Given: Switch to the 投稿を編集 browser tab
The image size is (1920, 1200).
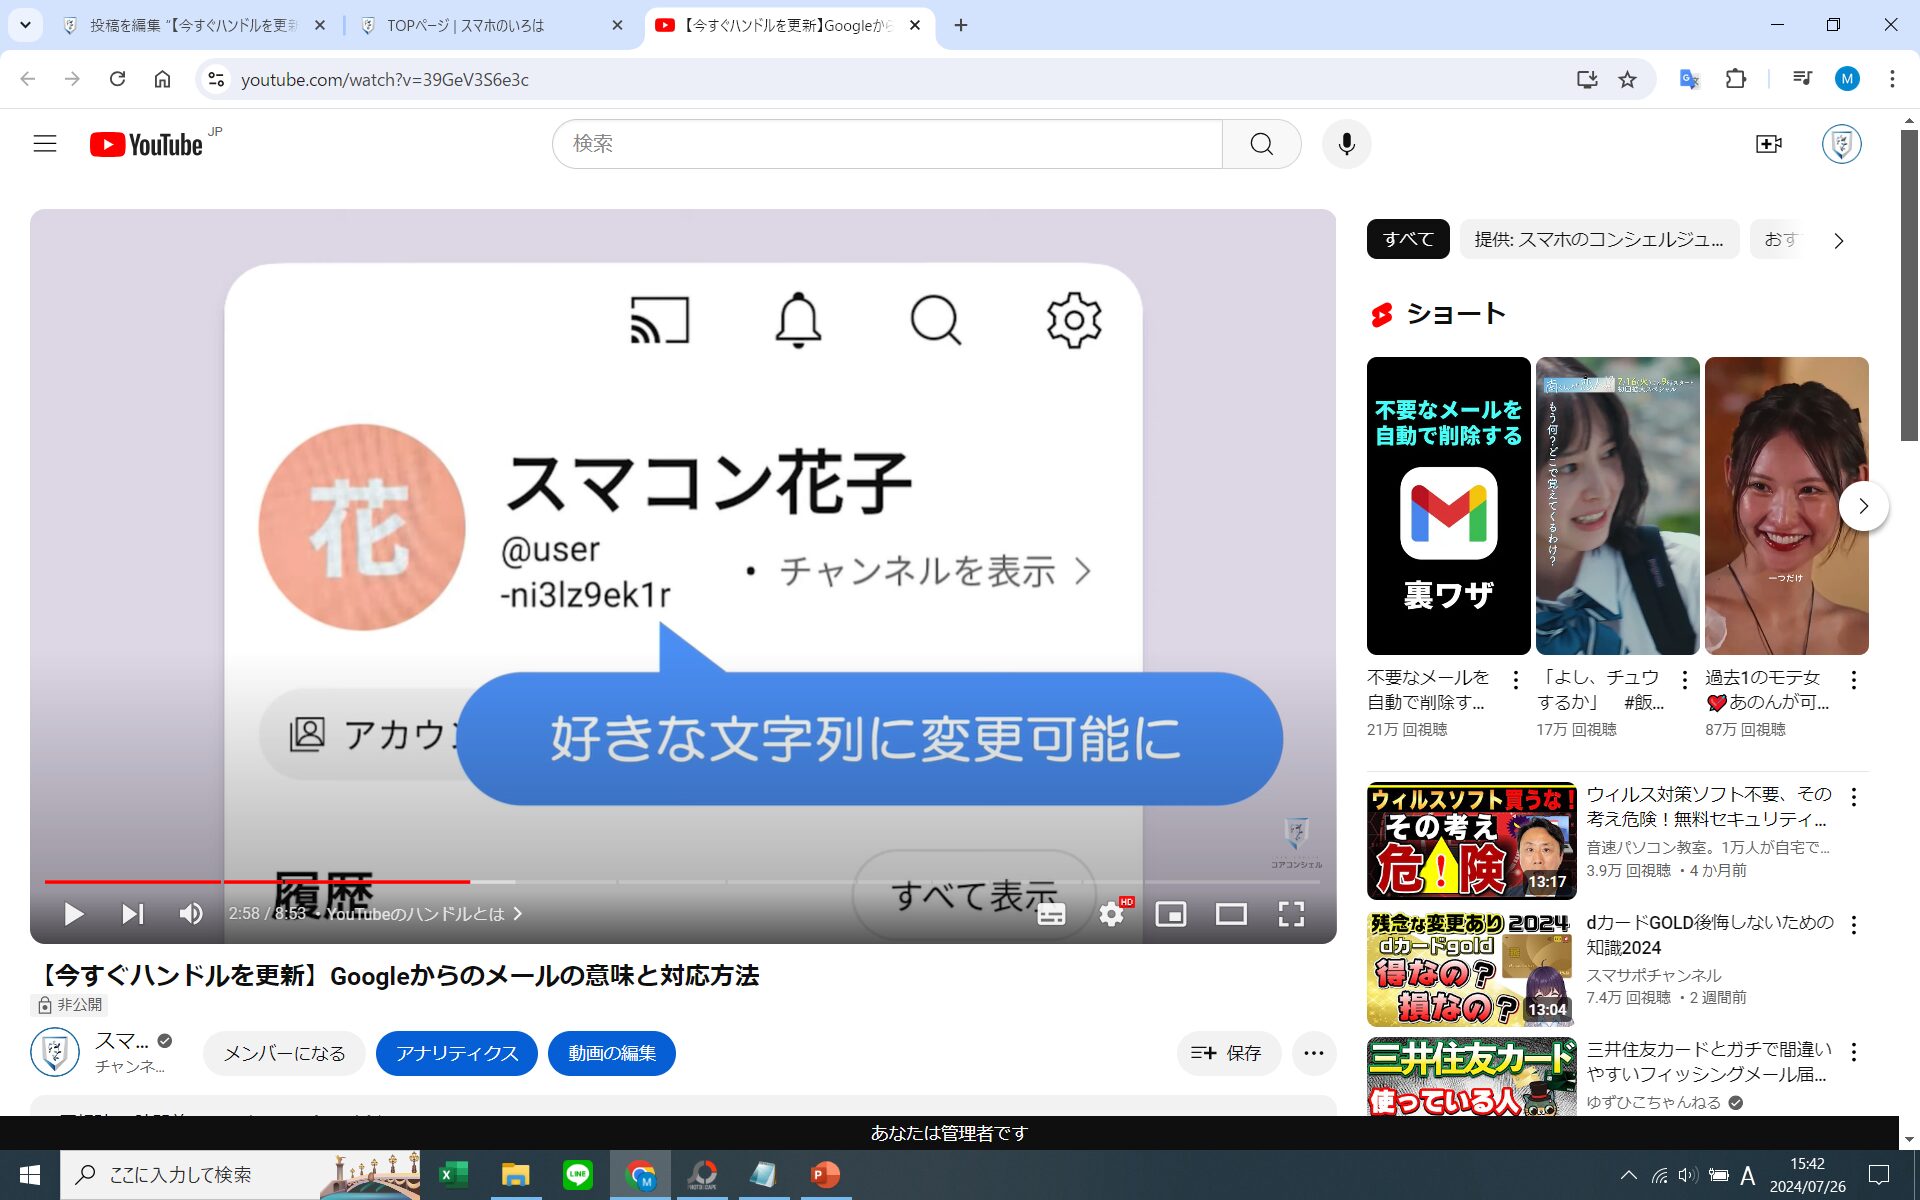Looking at the screenshot, I should coord(194,25).
